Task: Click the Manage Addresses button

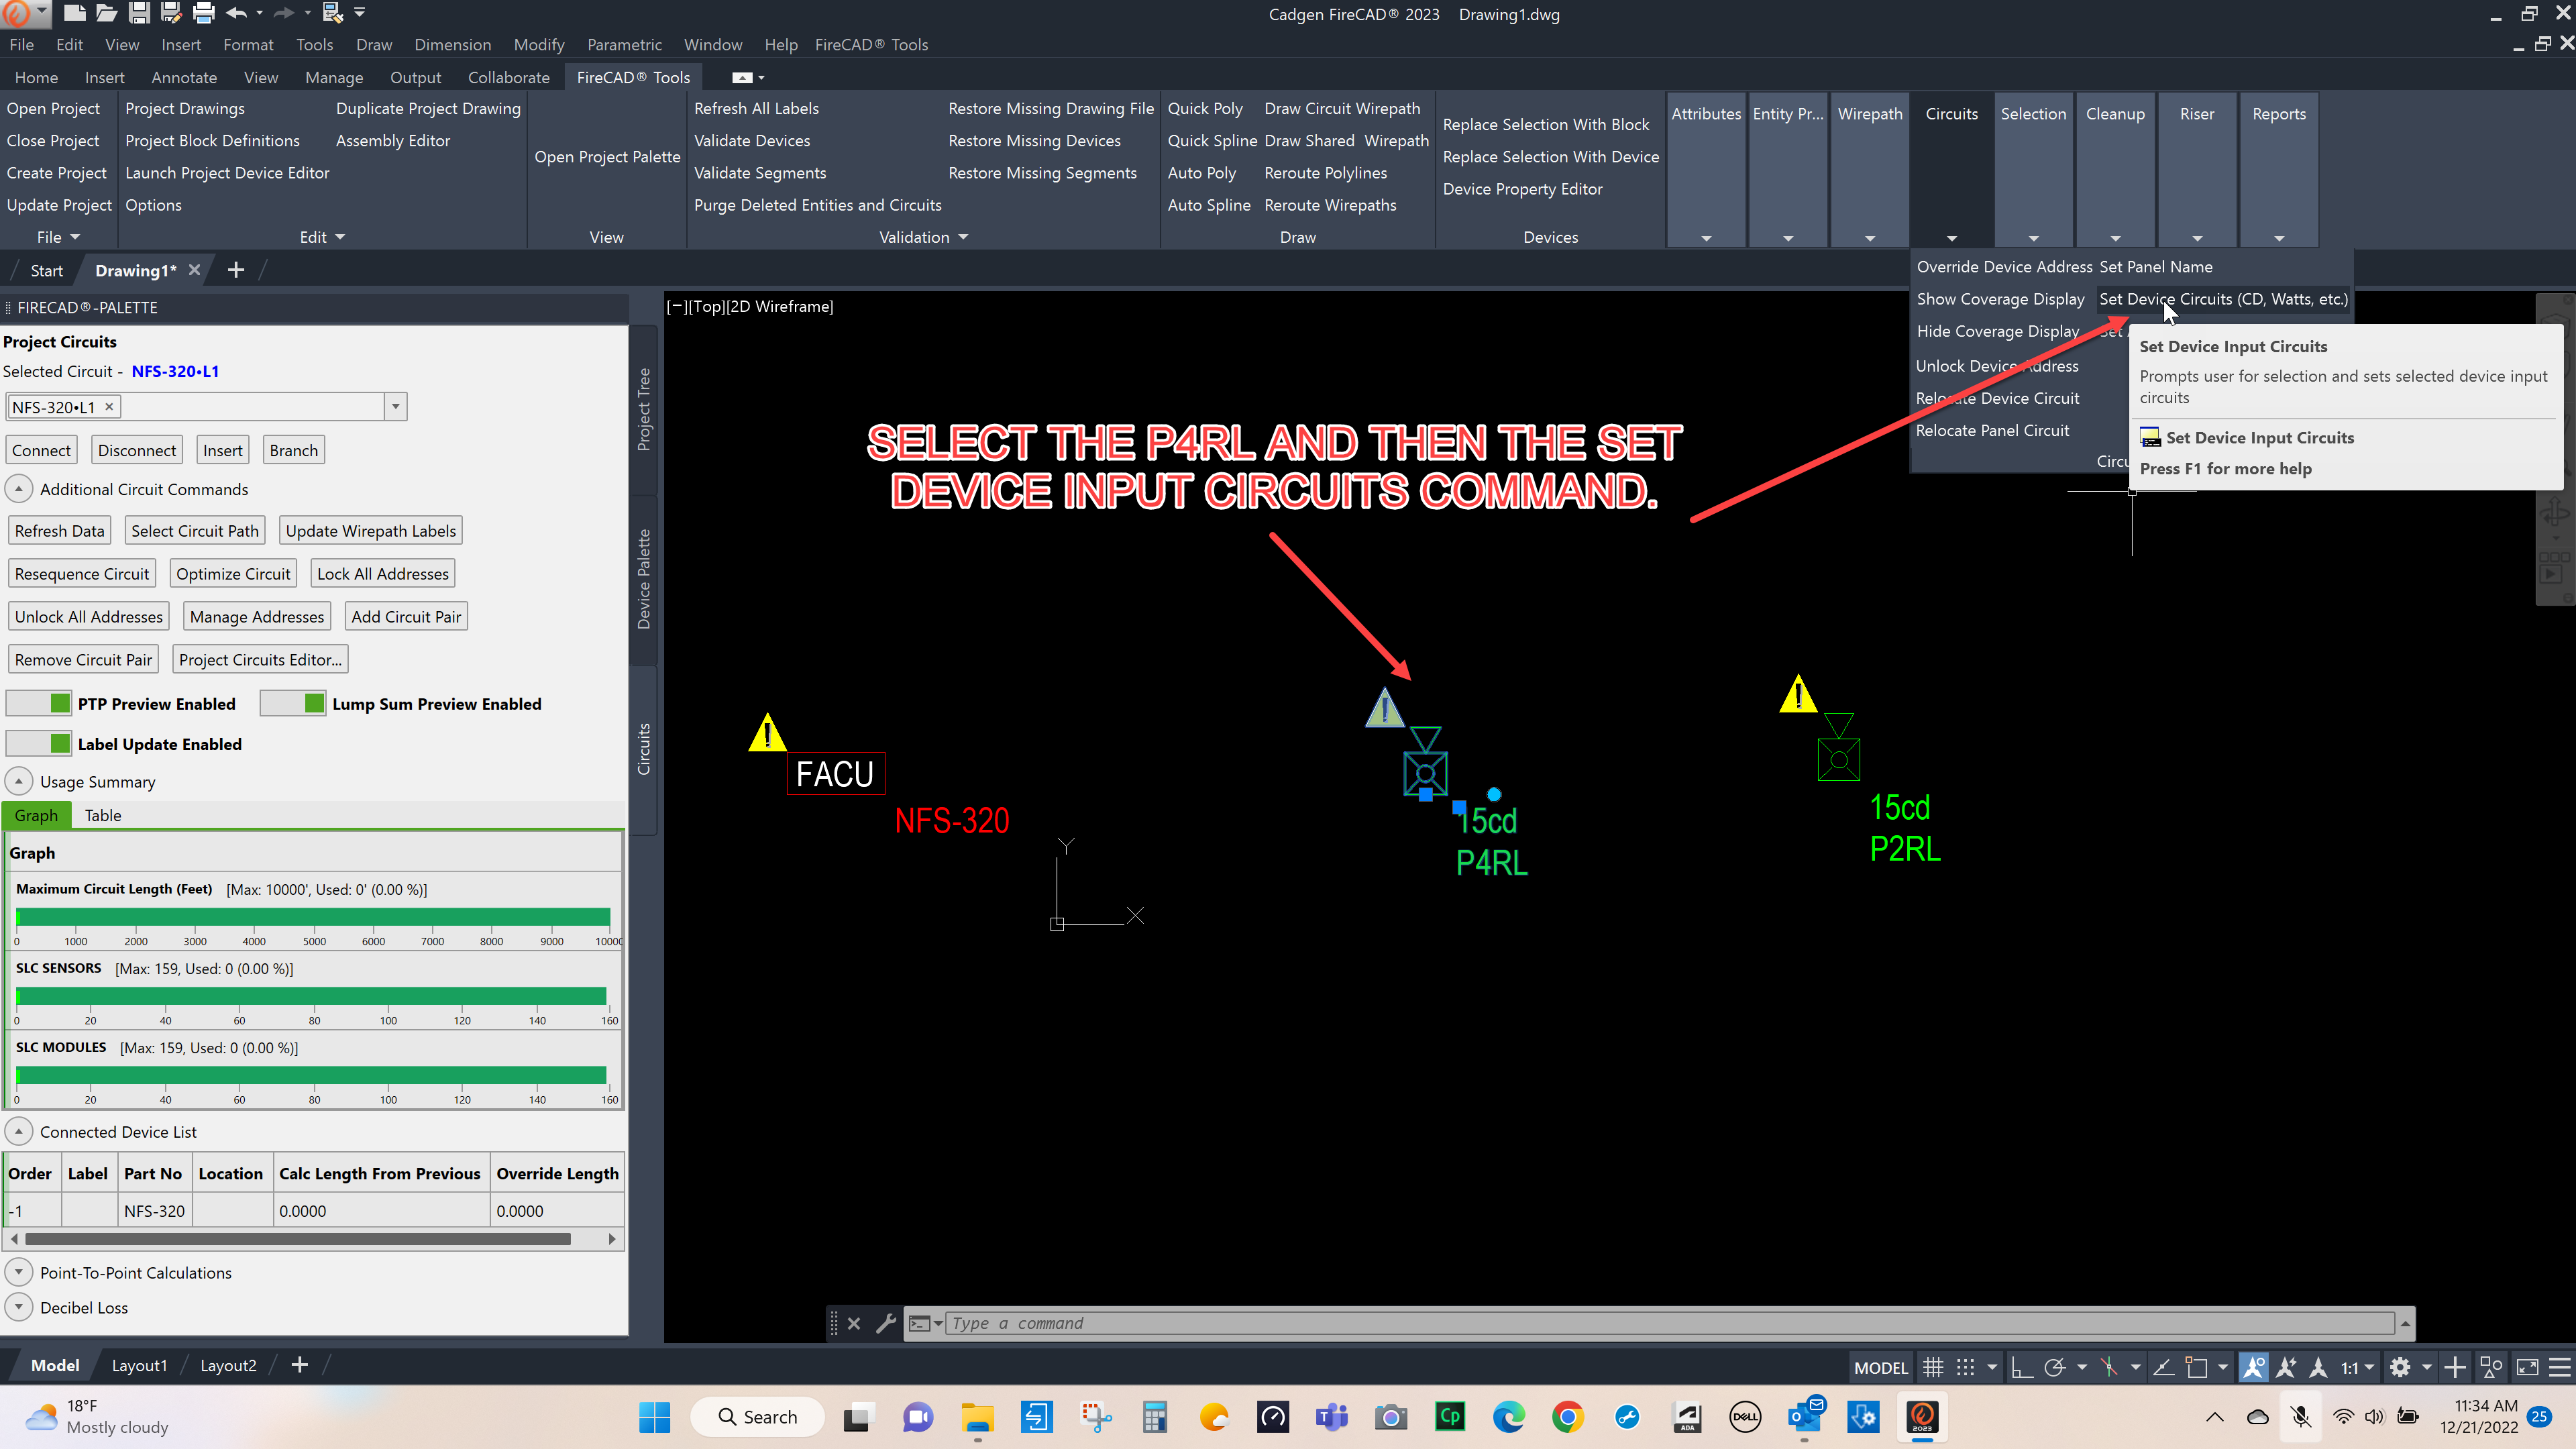Action: [257, 617]
